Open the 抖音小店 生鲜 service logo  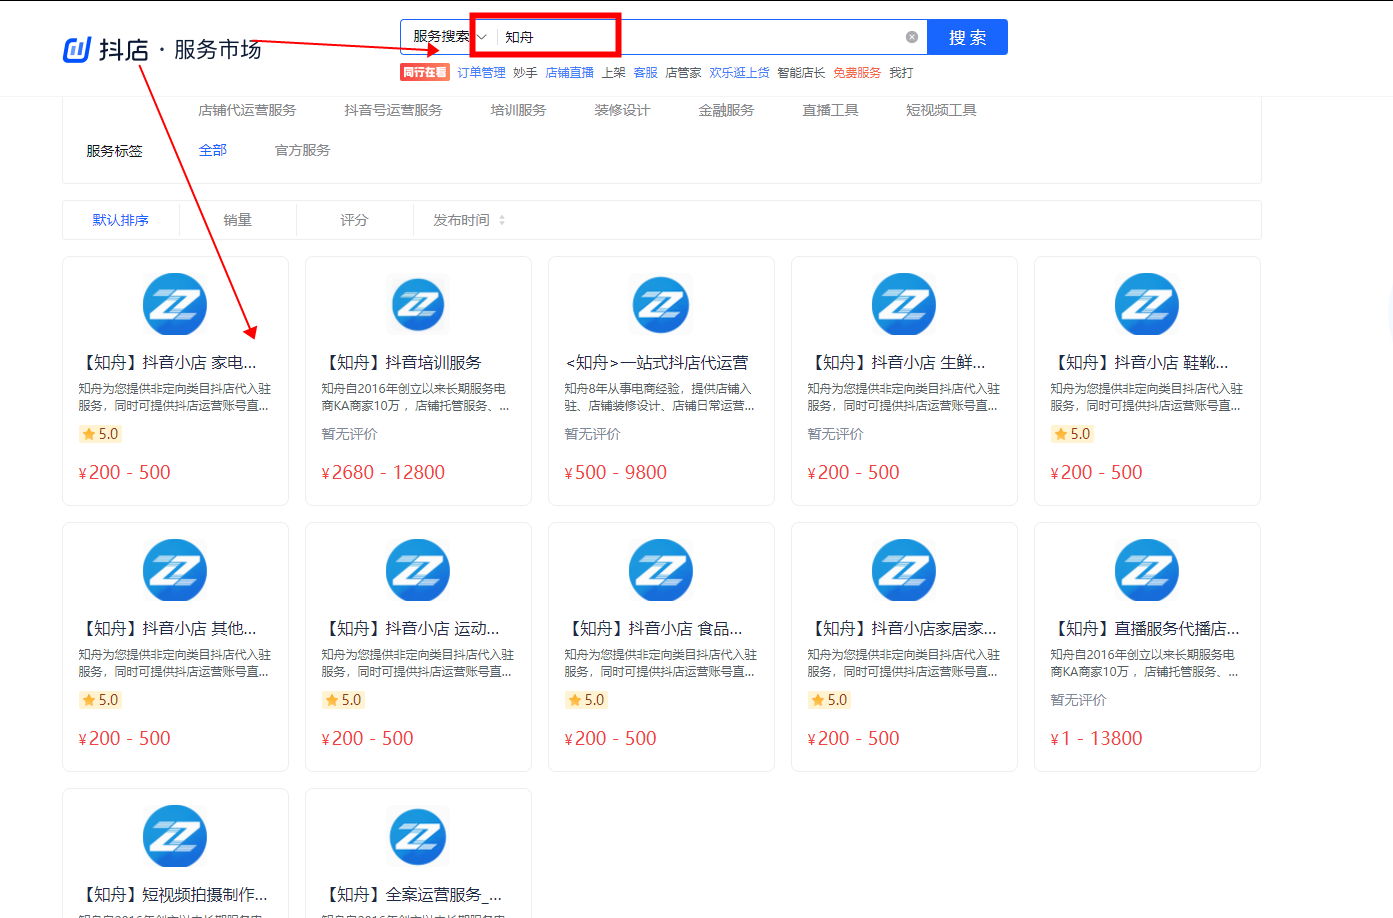click(904, 304)
